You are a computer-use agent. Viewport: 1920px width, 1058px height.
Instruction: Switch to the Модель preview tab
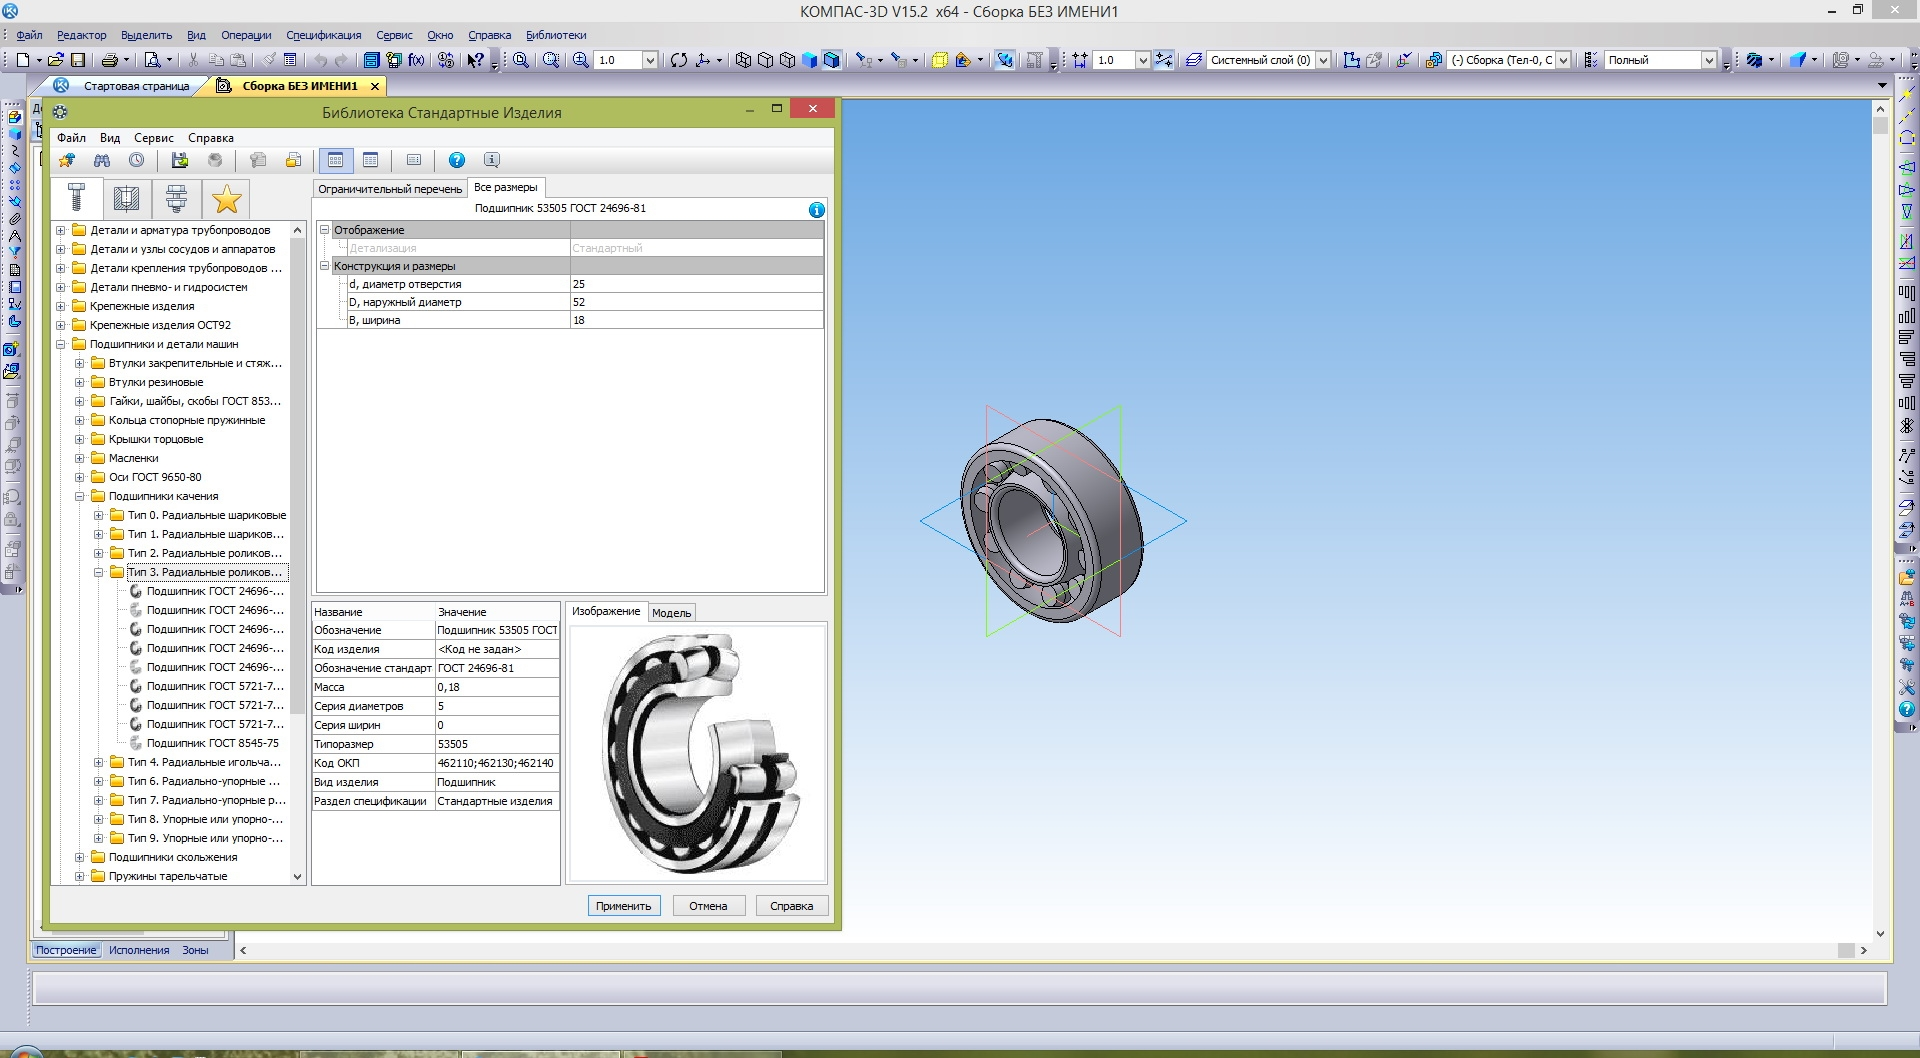click(x=671, y=613)
